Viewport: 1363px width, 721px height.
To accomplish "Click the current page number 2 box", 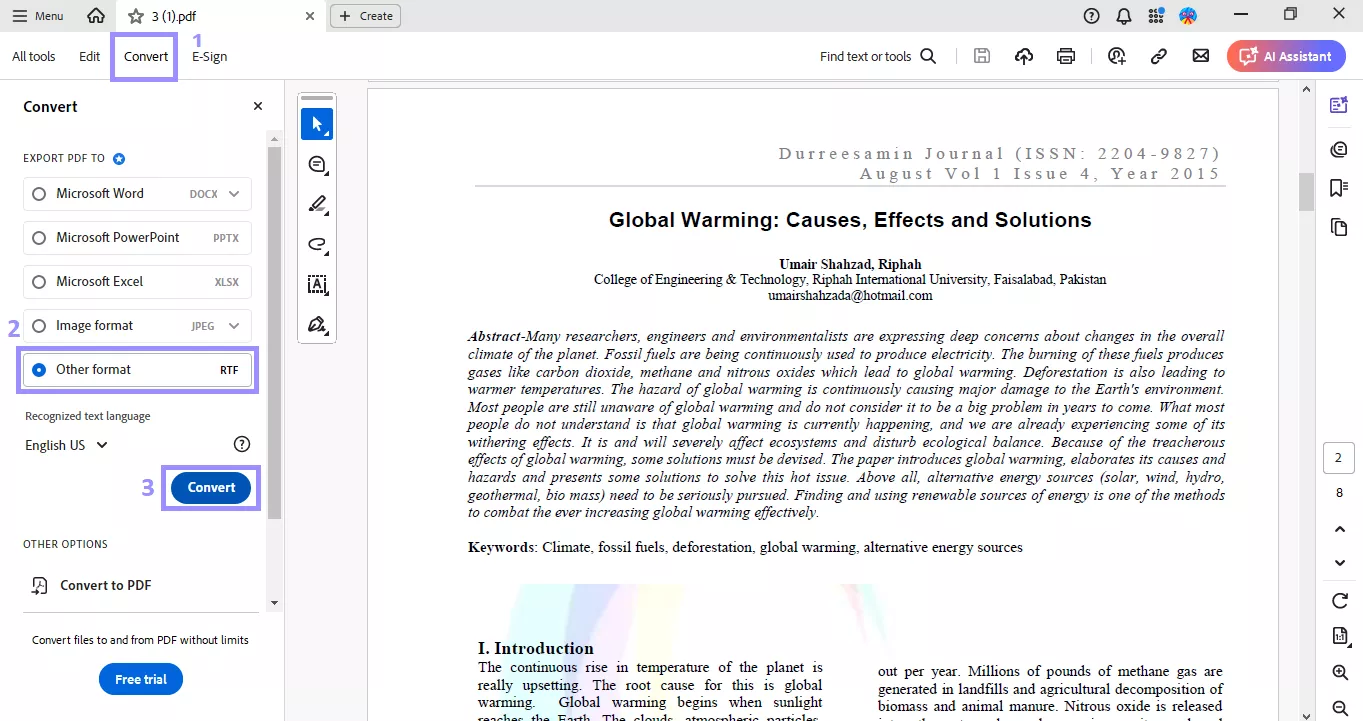I will pyautogui.click(x=1339, y=458).
